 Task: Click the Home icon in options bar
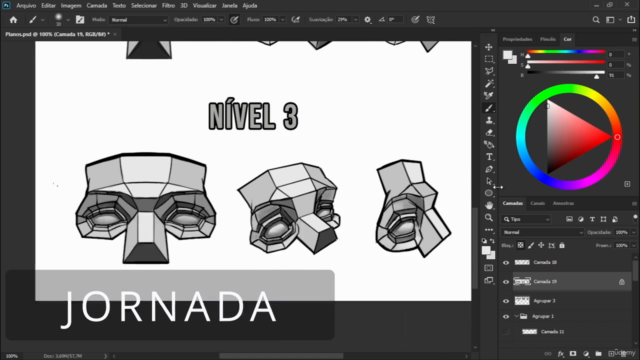pos(13,20)
